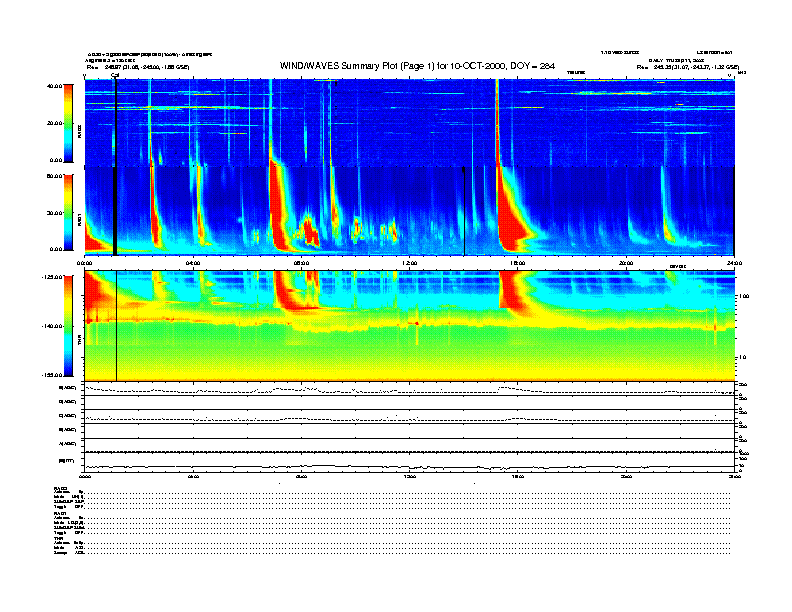Click the RAD2 vertical axis label

click(80, 132)
